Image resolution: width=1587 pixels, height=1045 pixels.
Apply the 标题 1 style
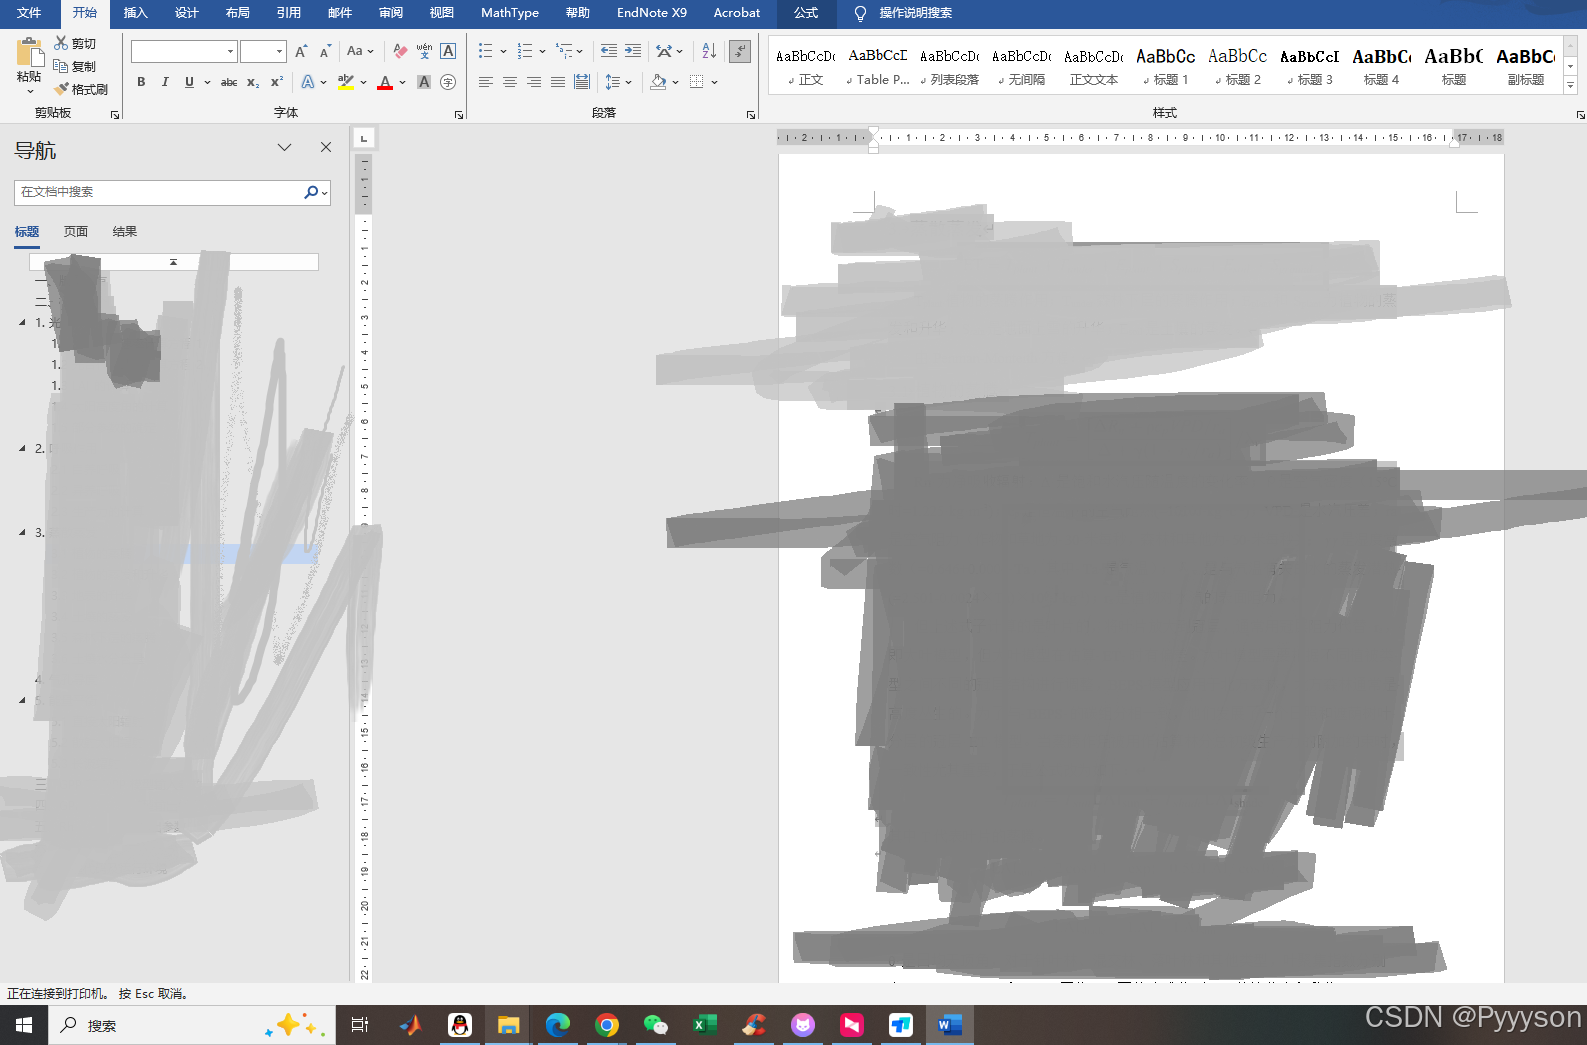(x=1166, y=67)
